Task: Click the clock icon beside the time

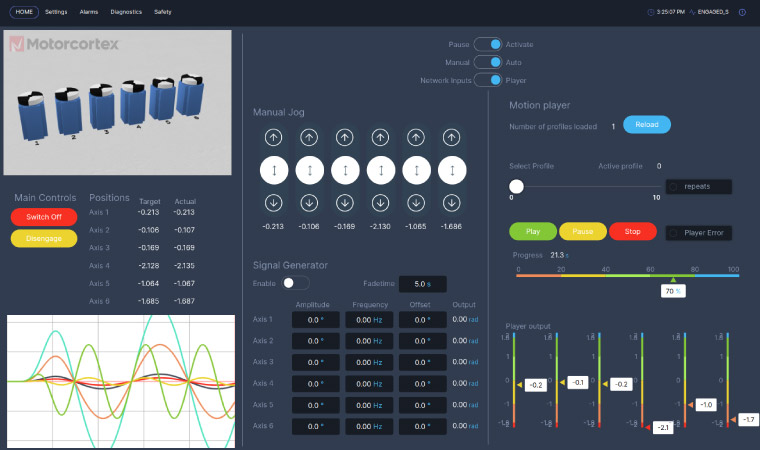Action: tap(651, 12)
